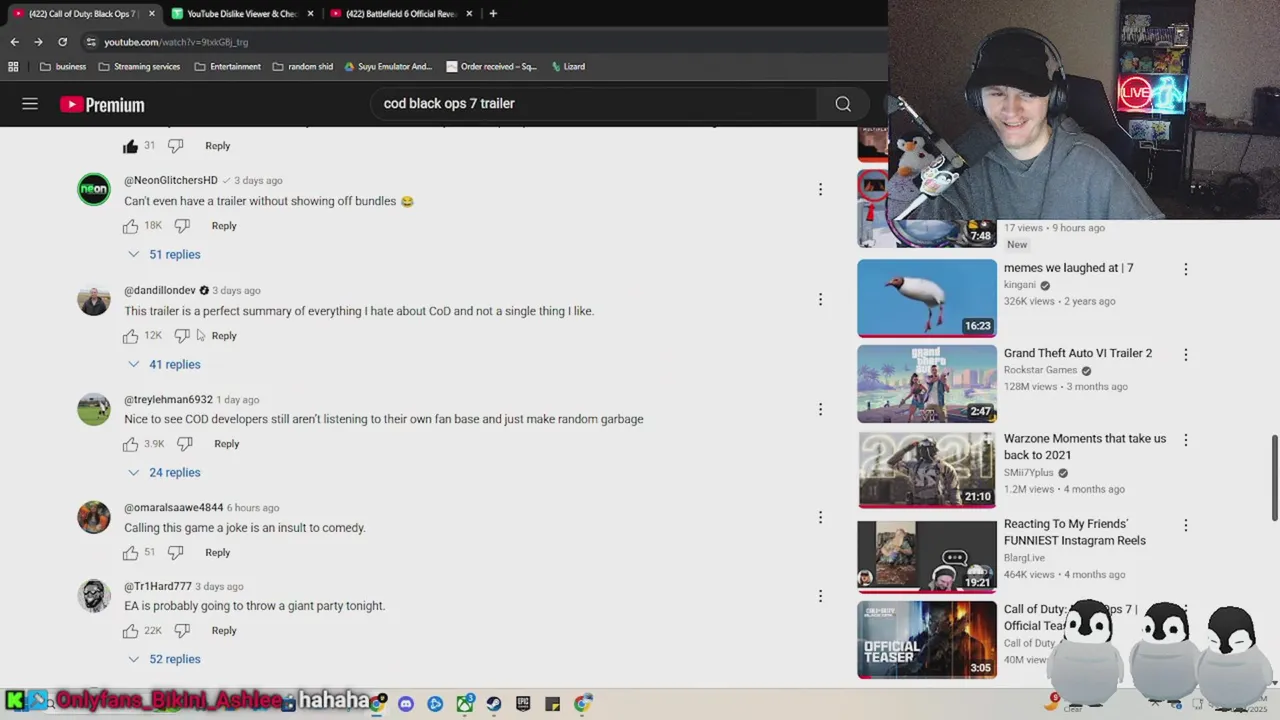This screenshot has height=720, width=1280.
Task: Dislike @omaralsaawe4844's comment
Action: [x=175, y=553]
